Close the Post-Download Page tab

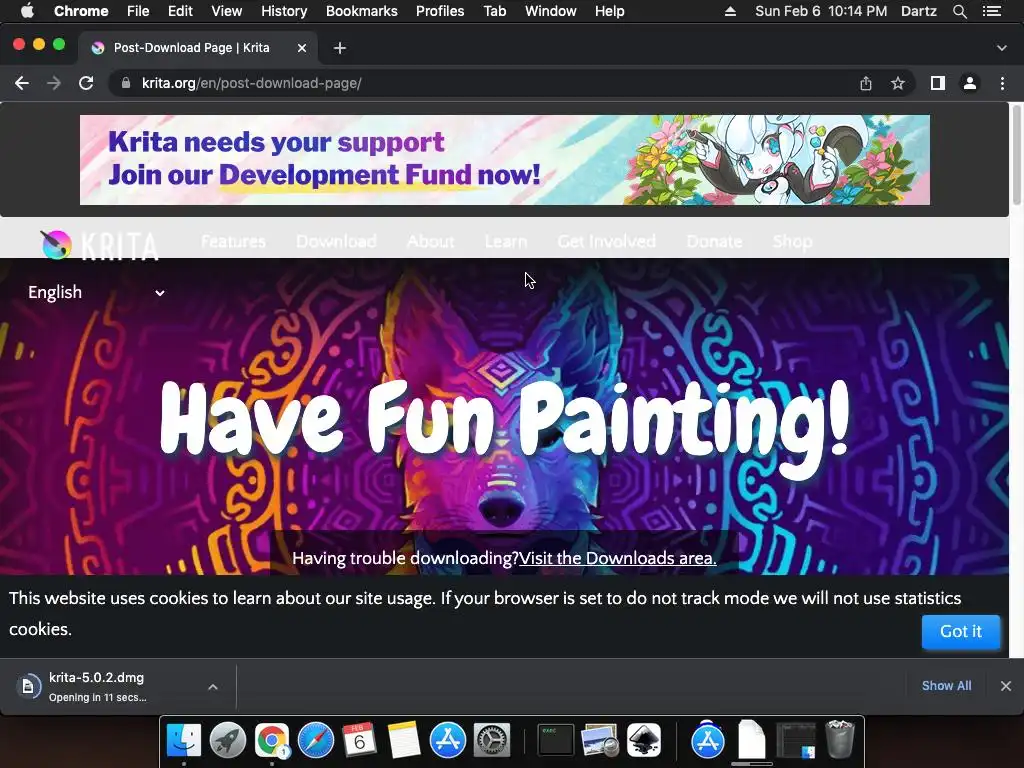point(302,48)
